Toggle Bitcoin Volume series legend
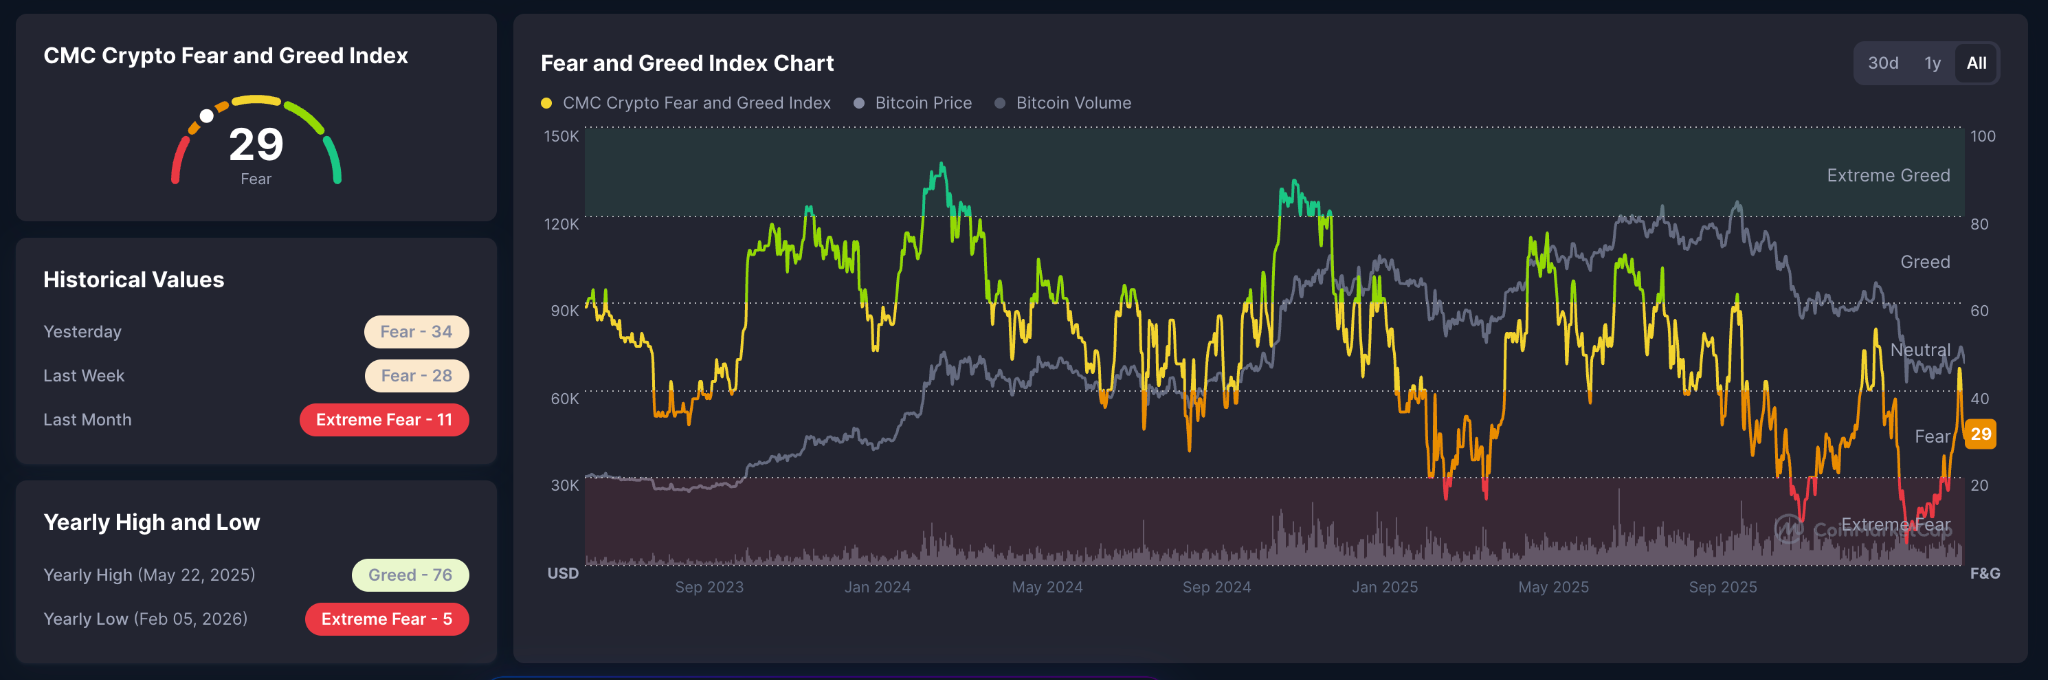Viewport: 2048px width, 680px height. 1063,103
